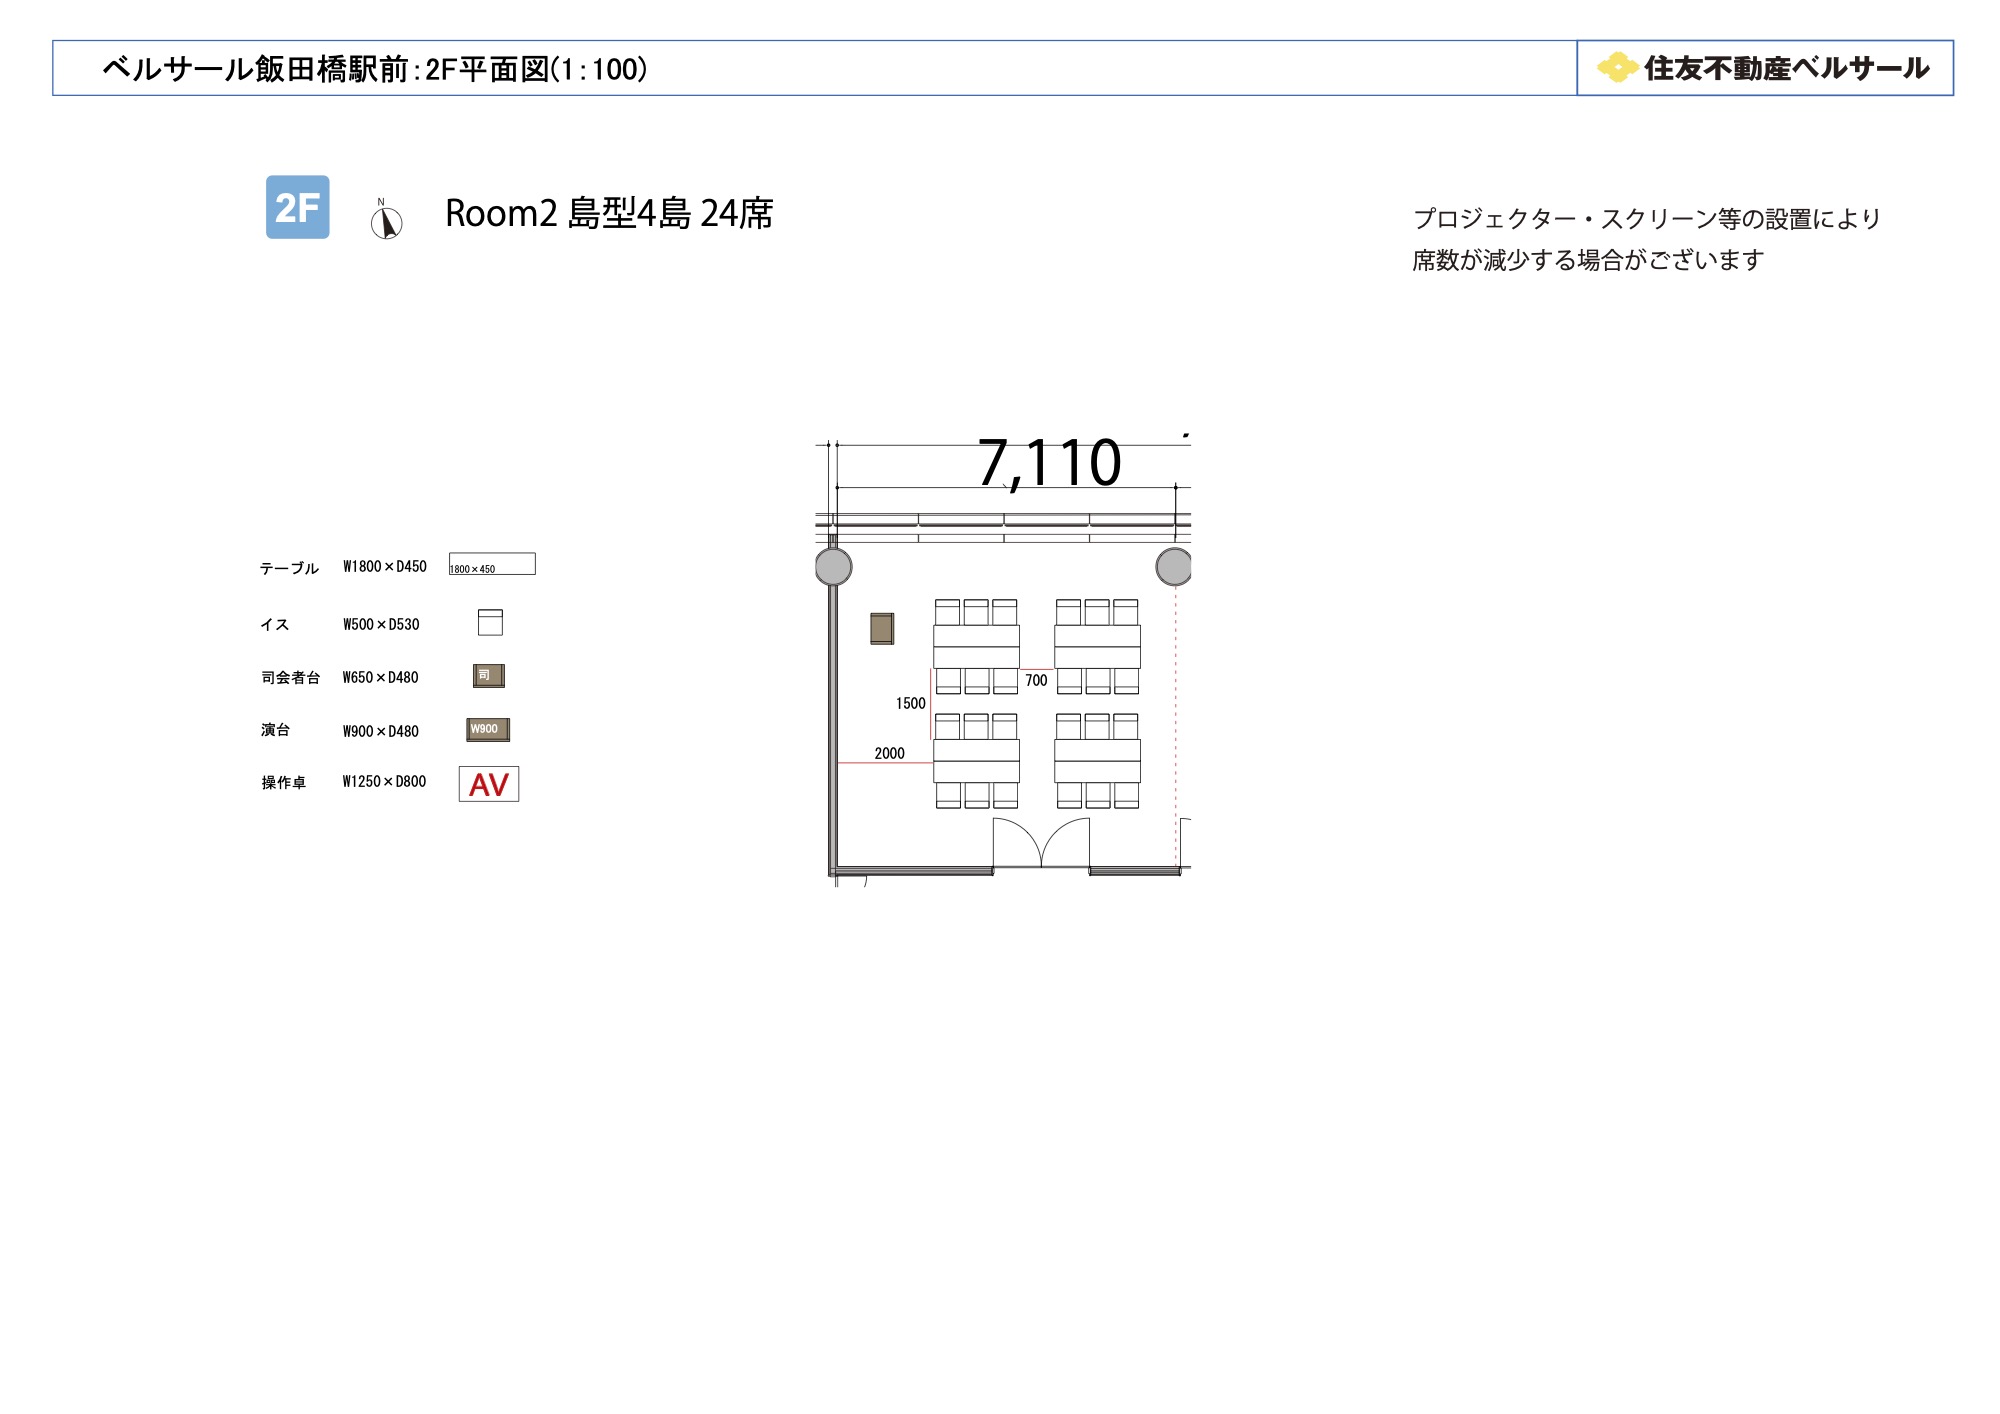Select note line プロジェクター・スクリーン等の設置により
Viewport: 2000px width, 1414px height.
[1647, 219]
